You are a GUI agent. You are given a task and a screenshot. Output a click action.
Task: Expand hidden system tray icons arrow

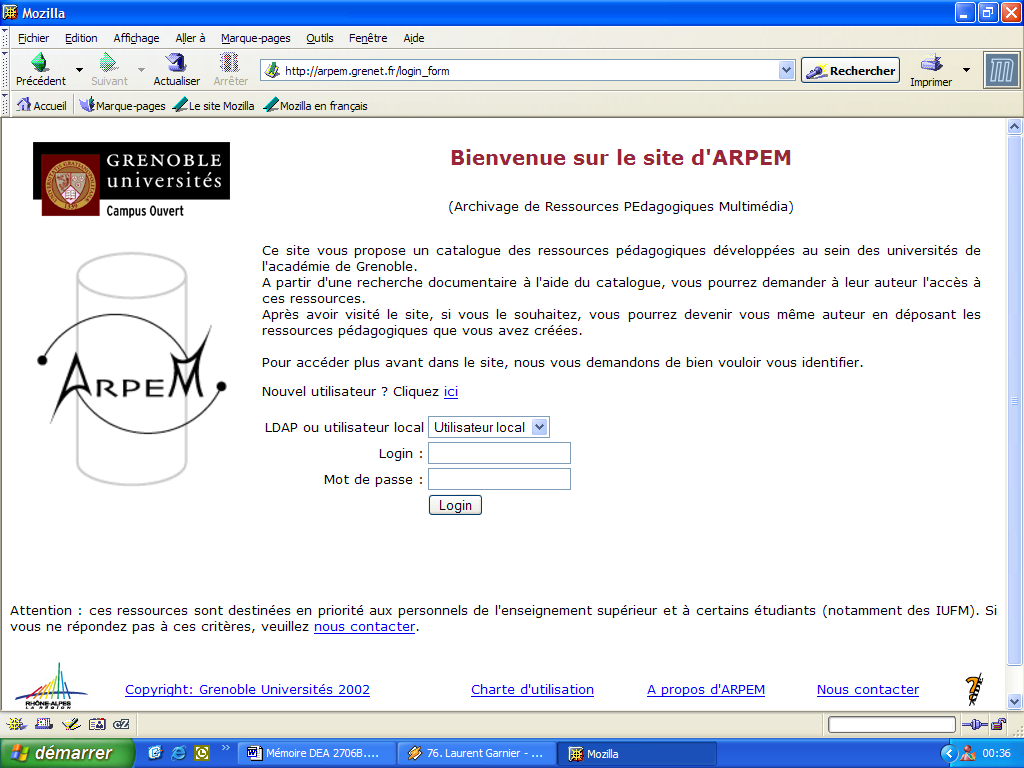949,754
